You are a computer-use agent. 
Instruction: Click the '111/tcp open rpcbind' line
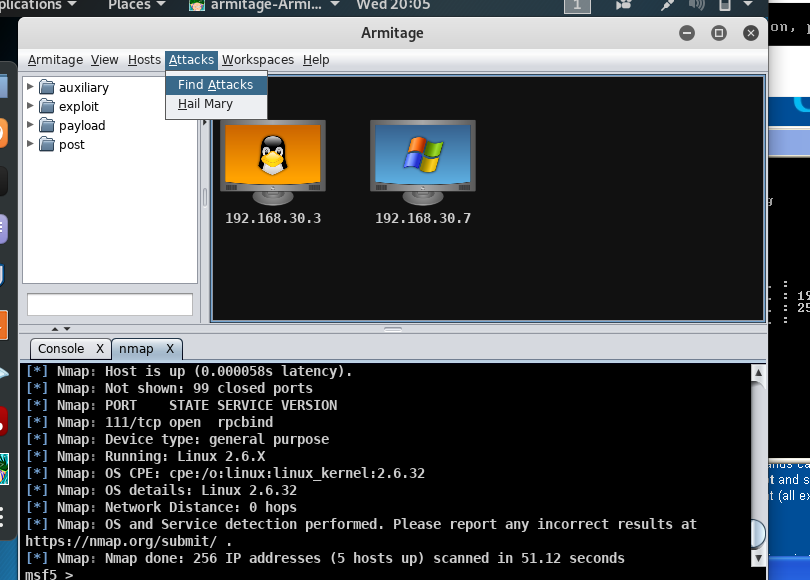click(150, 422)
